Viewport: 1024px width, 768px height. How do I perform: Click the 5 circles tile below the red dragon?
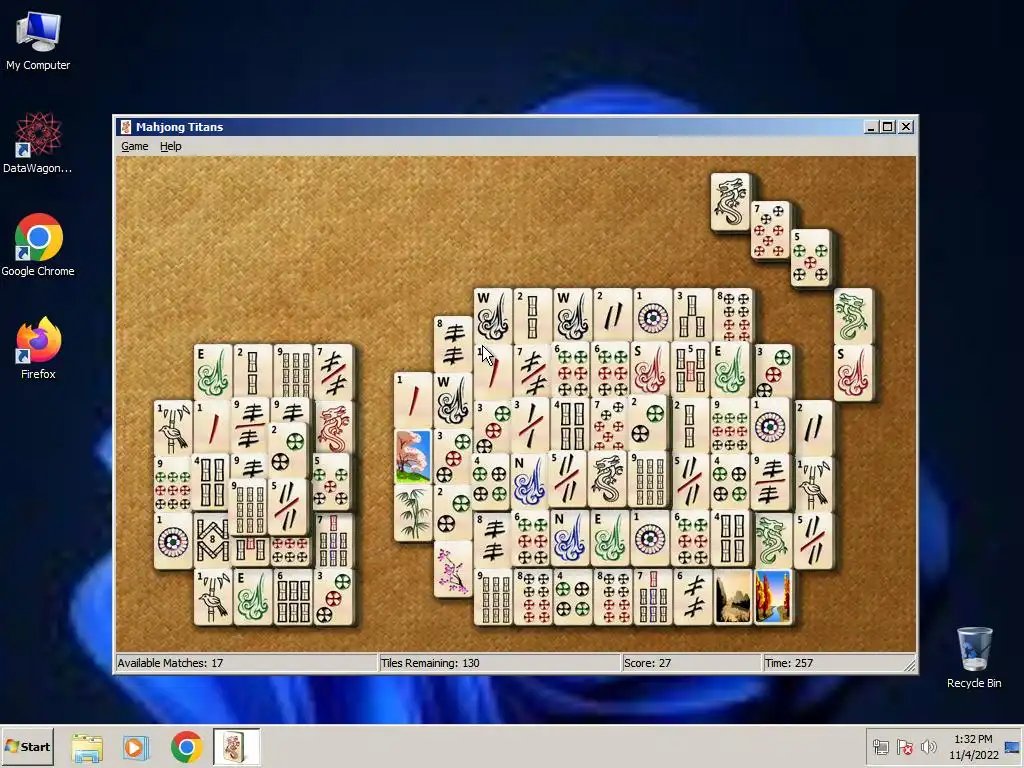[x=332, y=482]
